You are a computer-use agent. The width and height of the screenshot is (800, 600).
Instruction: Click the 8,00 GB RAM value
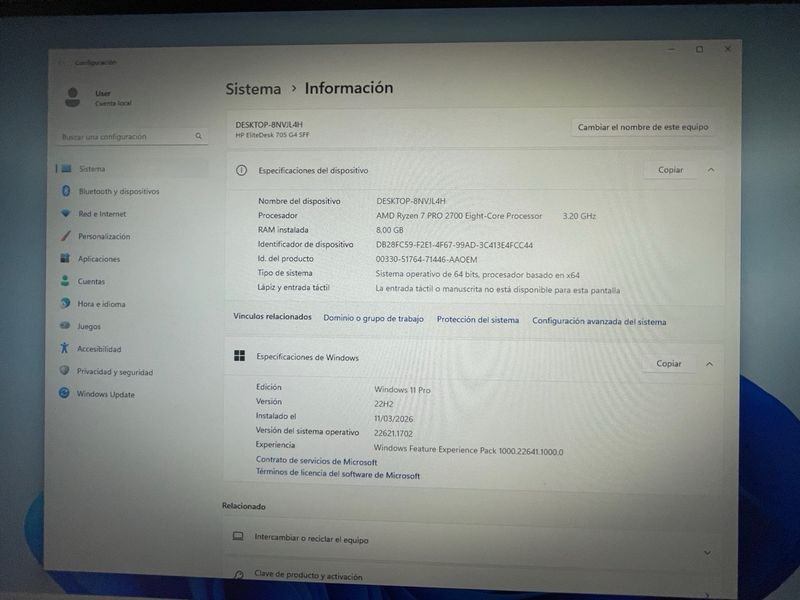coord(390,230)
